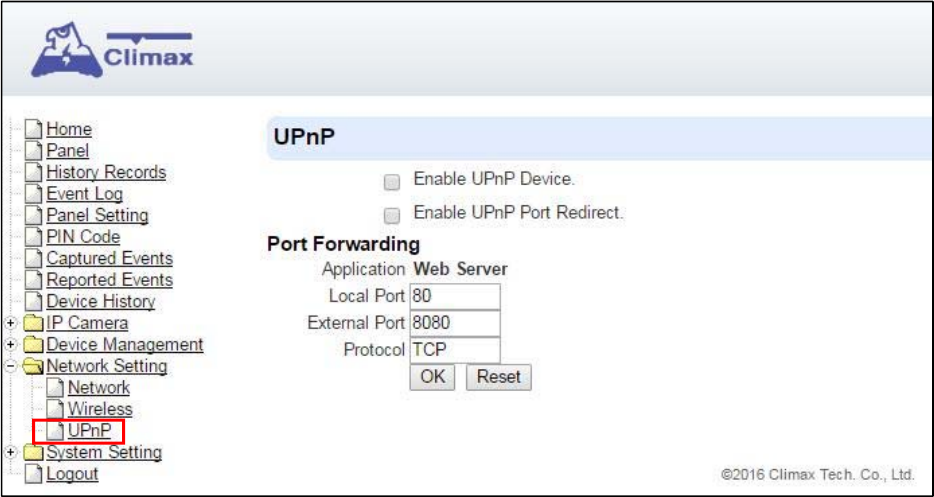Viewport: 934px width, 497px height.
Task: Click the Device Management folder icon
Action: tap(33, 345)
